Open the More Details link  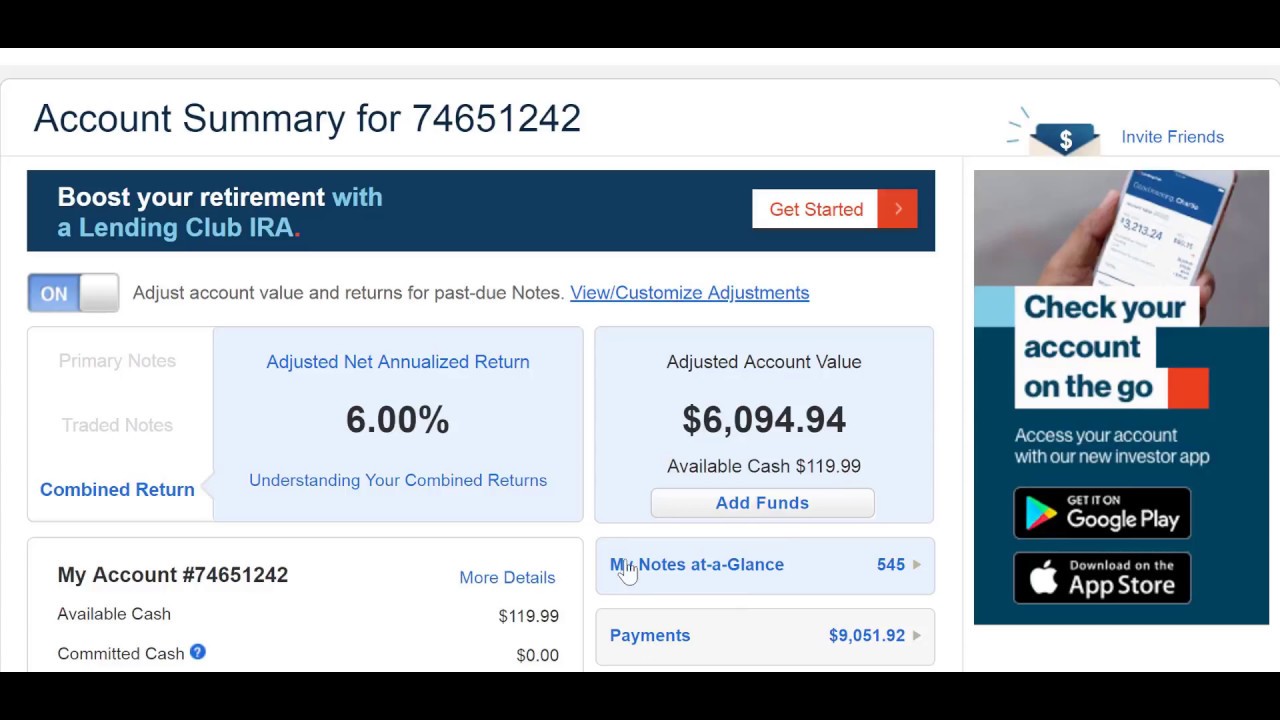[507, 577]
